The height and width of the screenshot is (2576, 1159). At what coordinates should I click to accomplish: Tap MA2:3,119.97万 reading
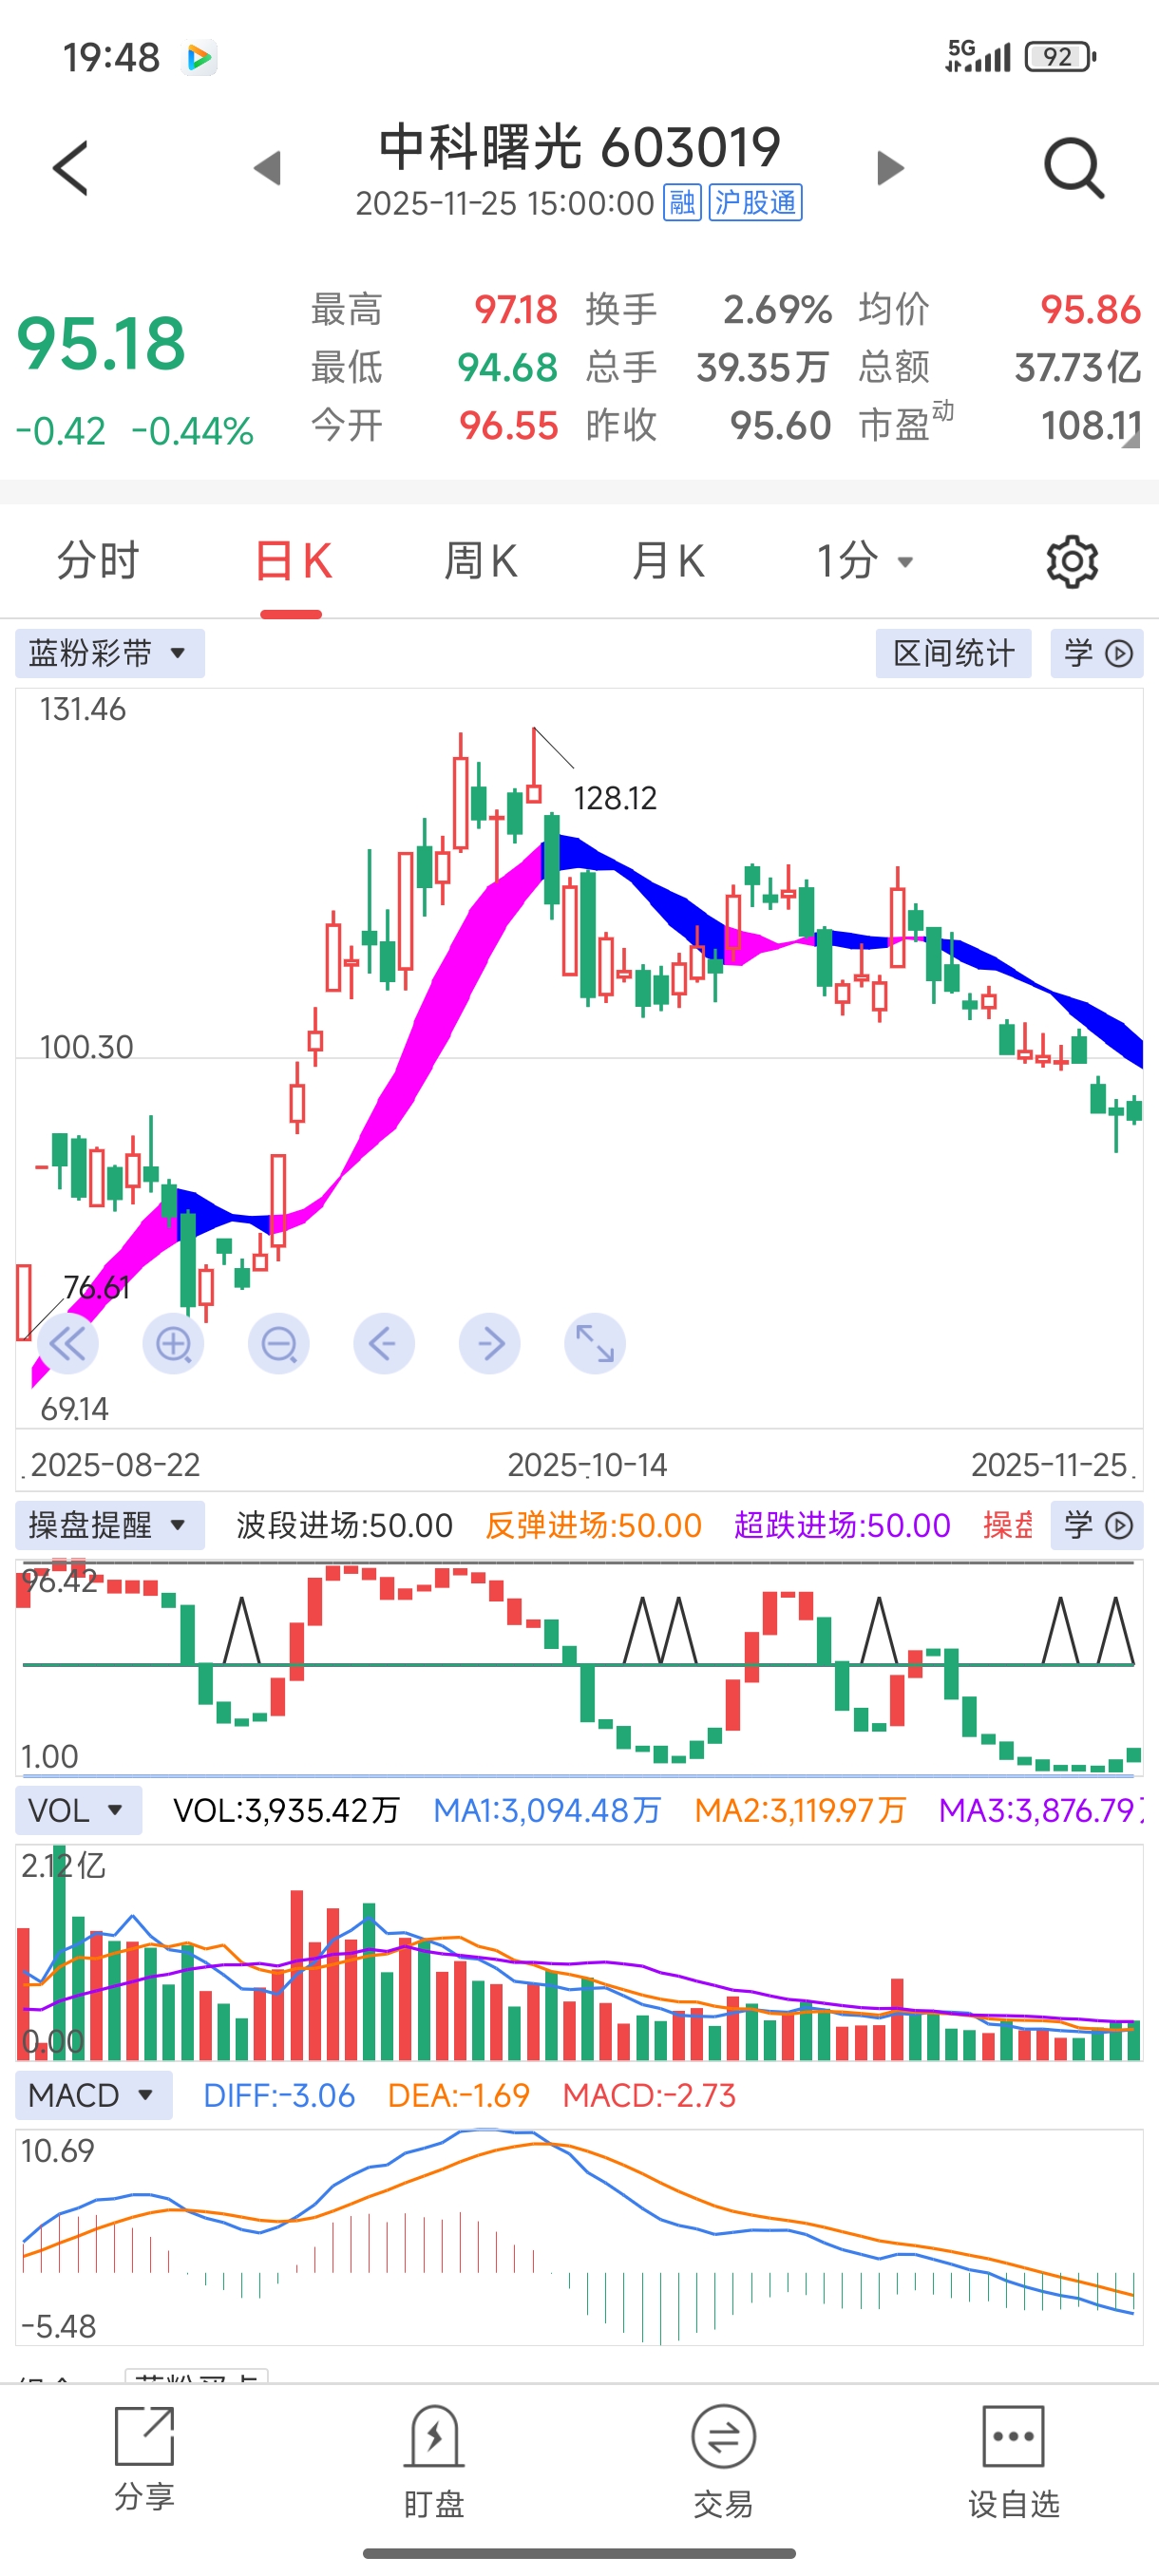click(800, 1810)
